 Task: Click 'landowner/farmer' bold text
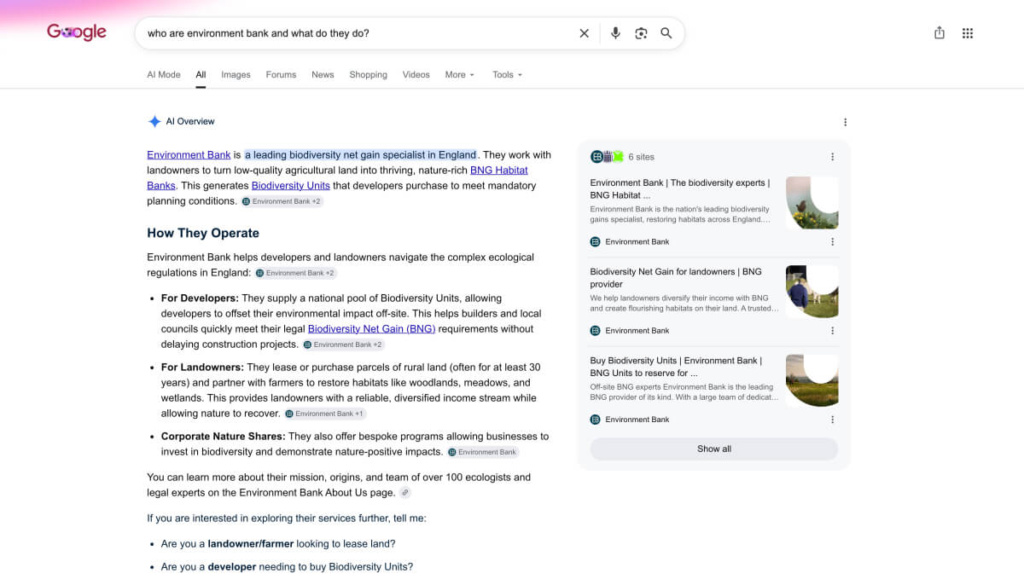251,544
